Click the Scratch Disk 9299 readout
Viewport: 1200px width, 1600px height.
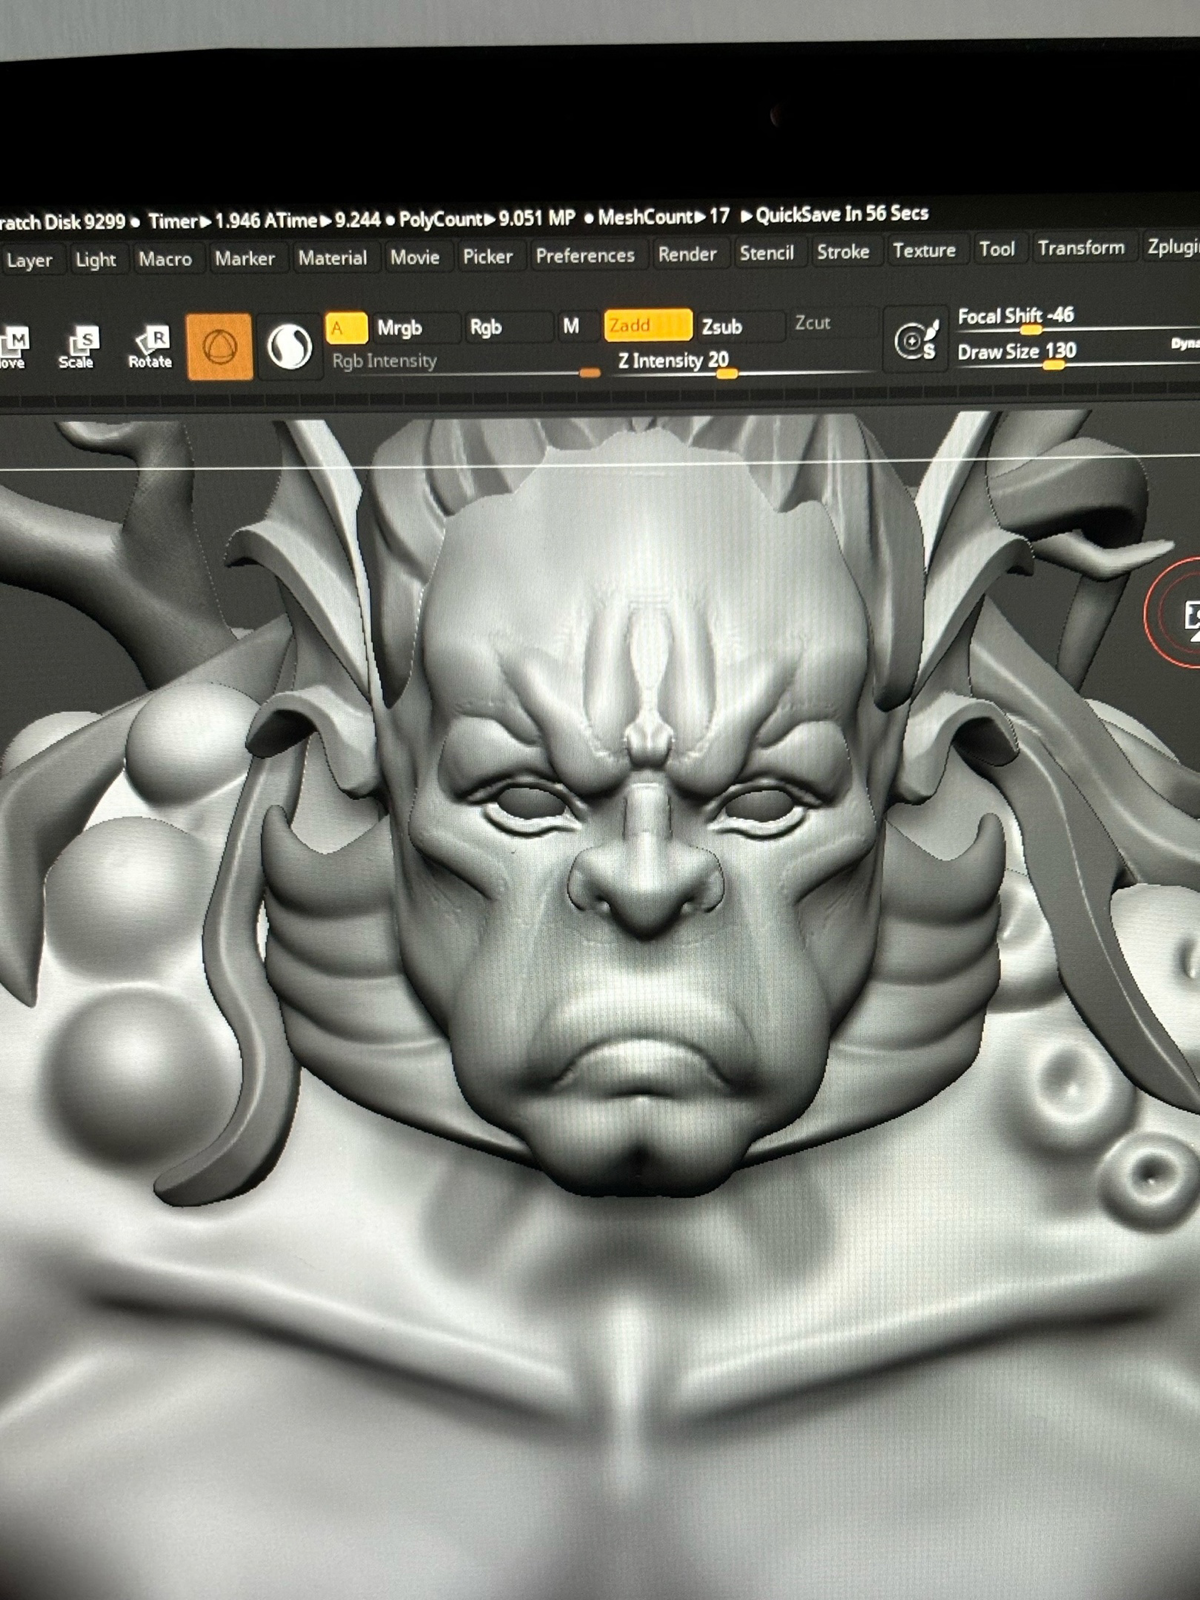63,222
